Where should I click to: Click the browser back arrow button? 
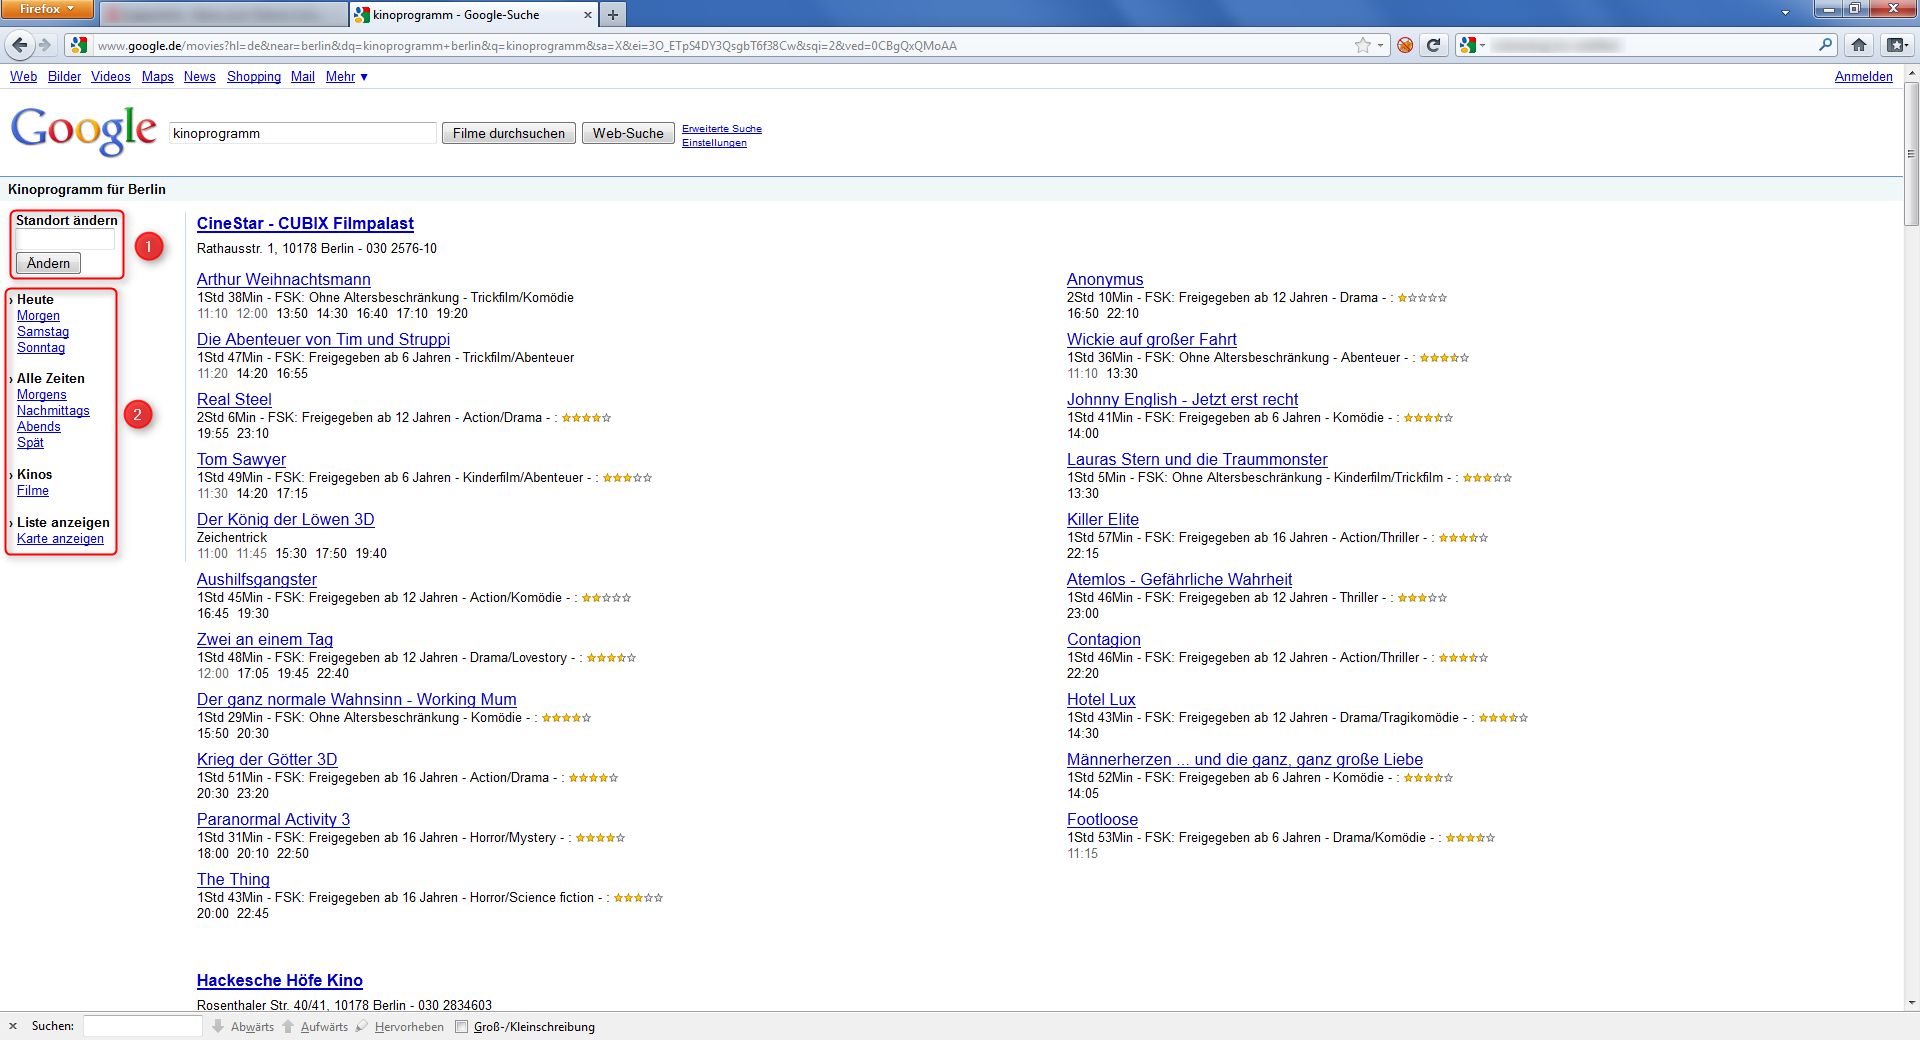point(20,45)
